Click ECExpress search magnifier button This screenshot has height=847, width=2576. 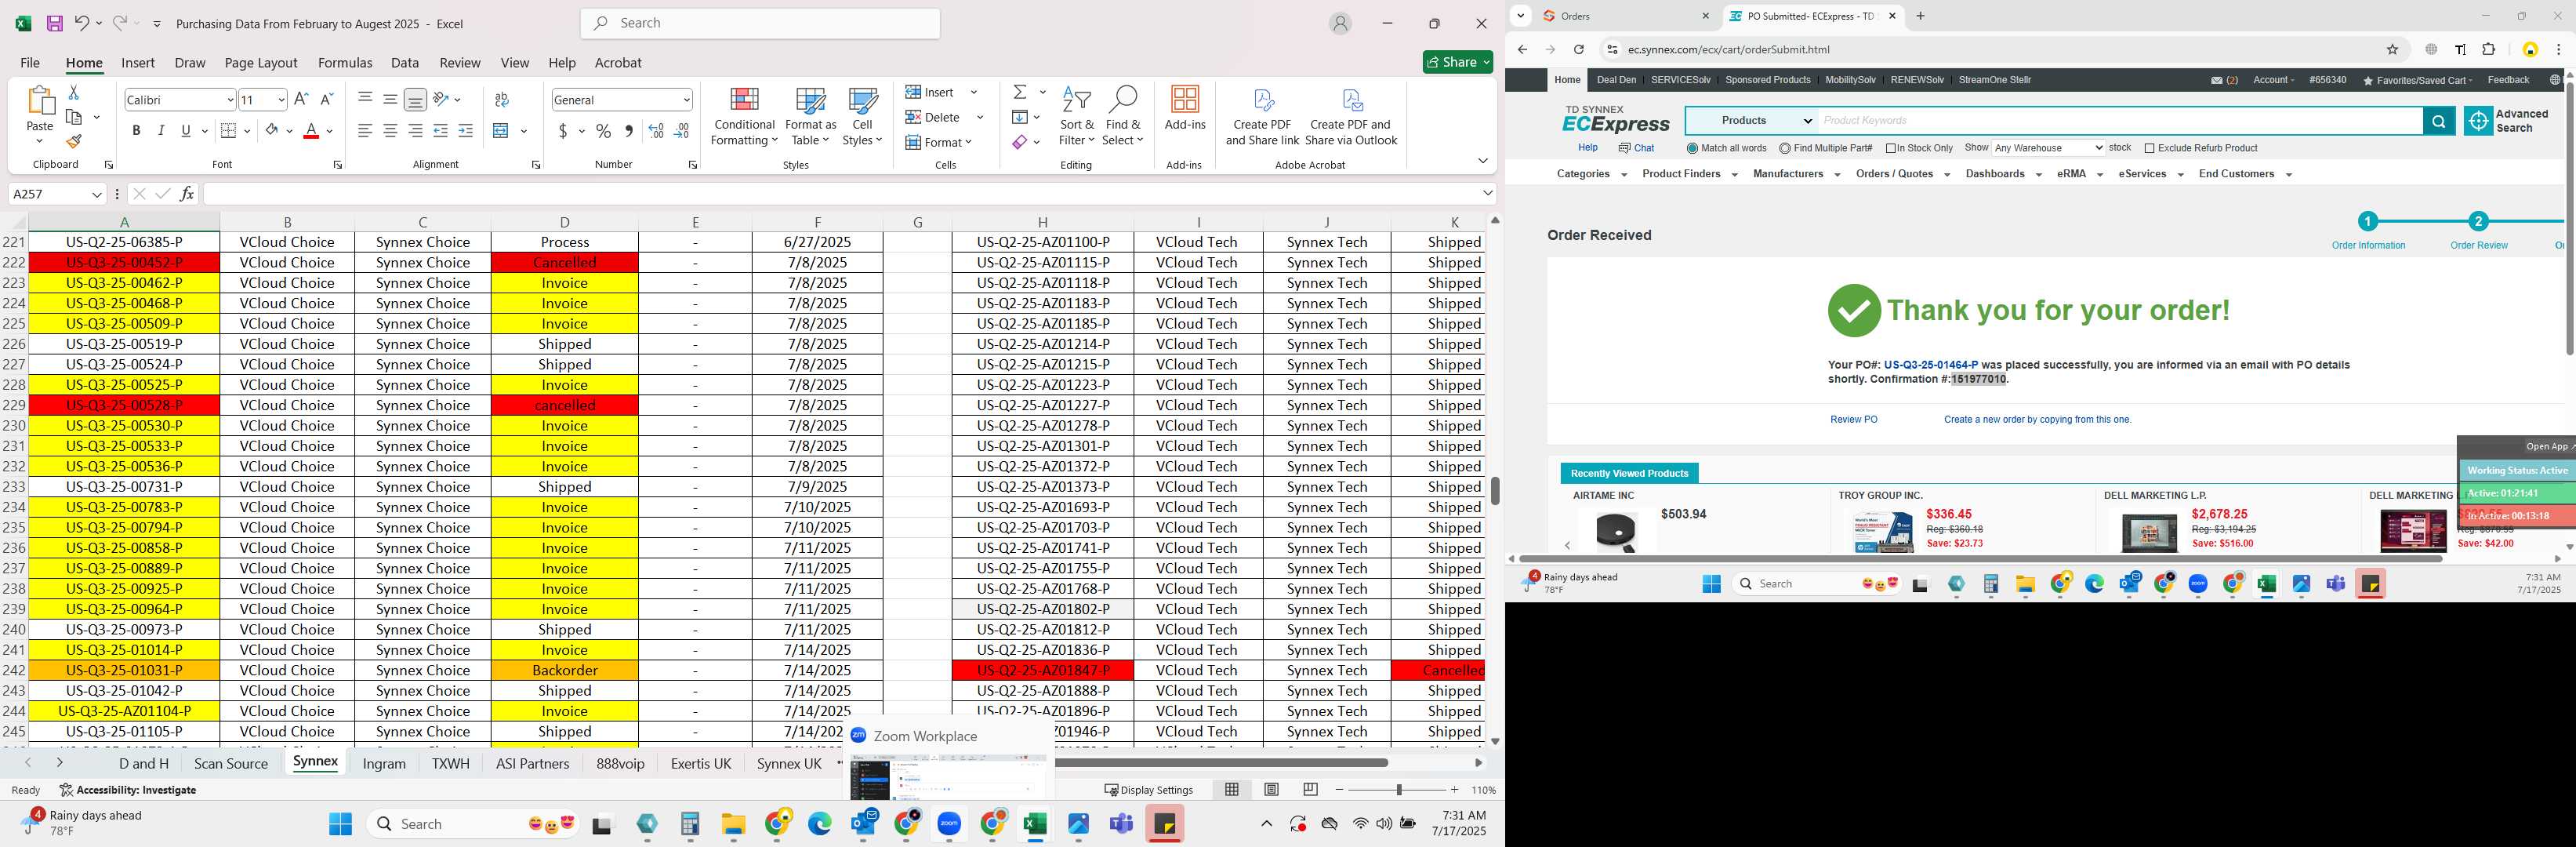[x=2439, y=121]
